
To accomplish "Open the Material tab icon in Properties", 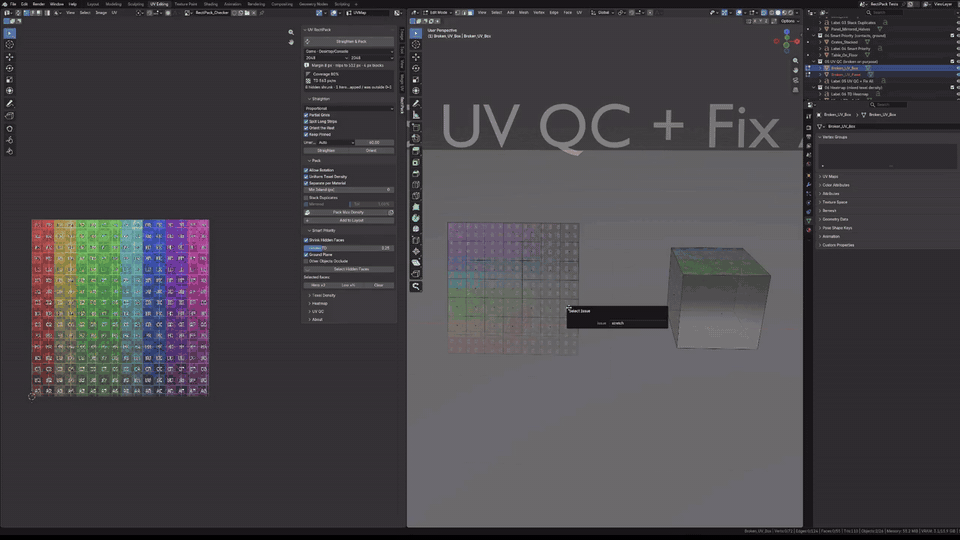I will [809, 230].
